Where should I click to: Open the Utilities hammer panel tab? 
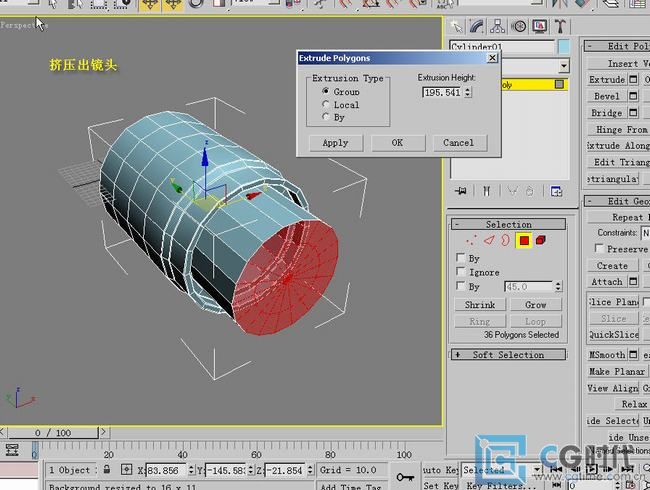[x=560, y=27]
